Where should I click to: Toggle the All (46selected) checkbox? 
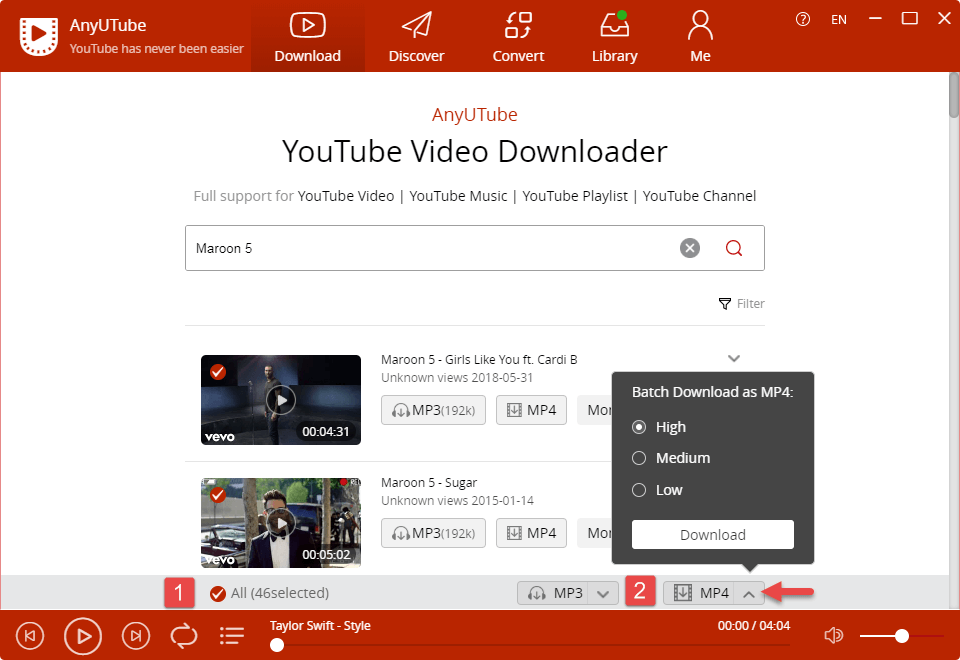coord(217,593)
